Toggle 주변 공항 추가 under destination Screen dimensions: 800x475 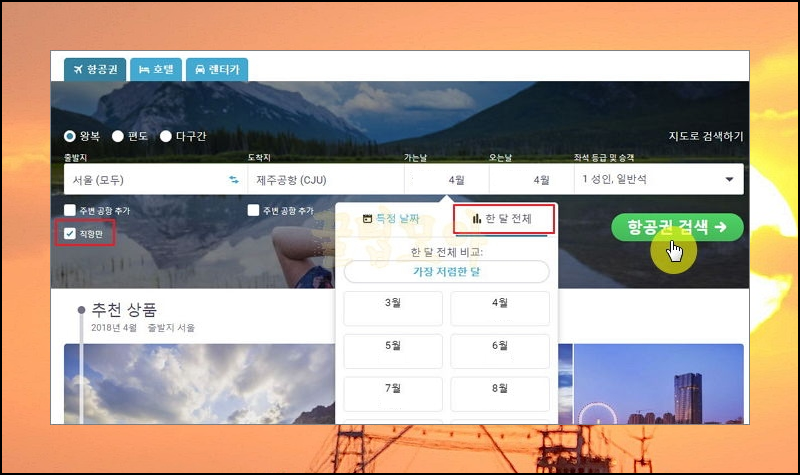click(x=254, y=210)
